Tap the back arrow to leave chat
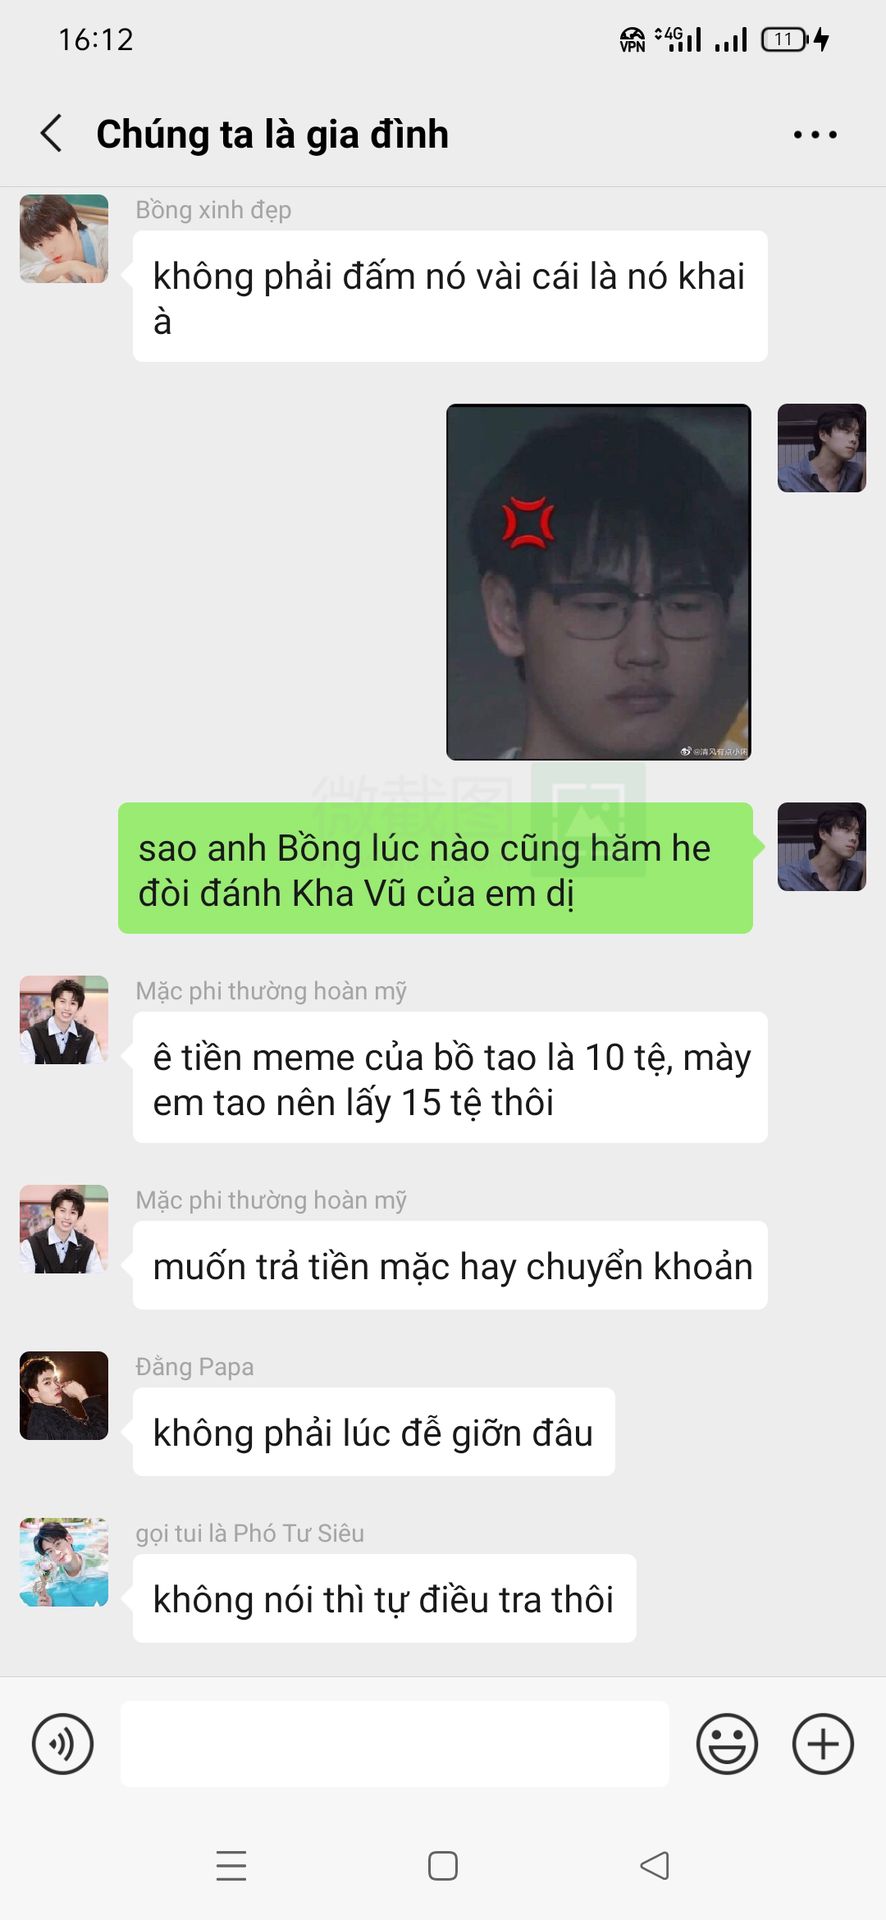This screenshot has width=886, height=1920. coord(52,133)
